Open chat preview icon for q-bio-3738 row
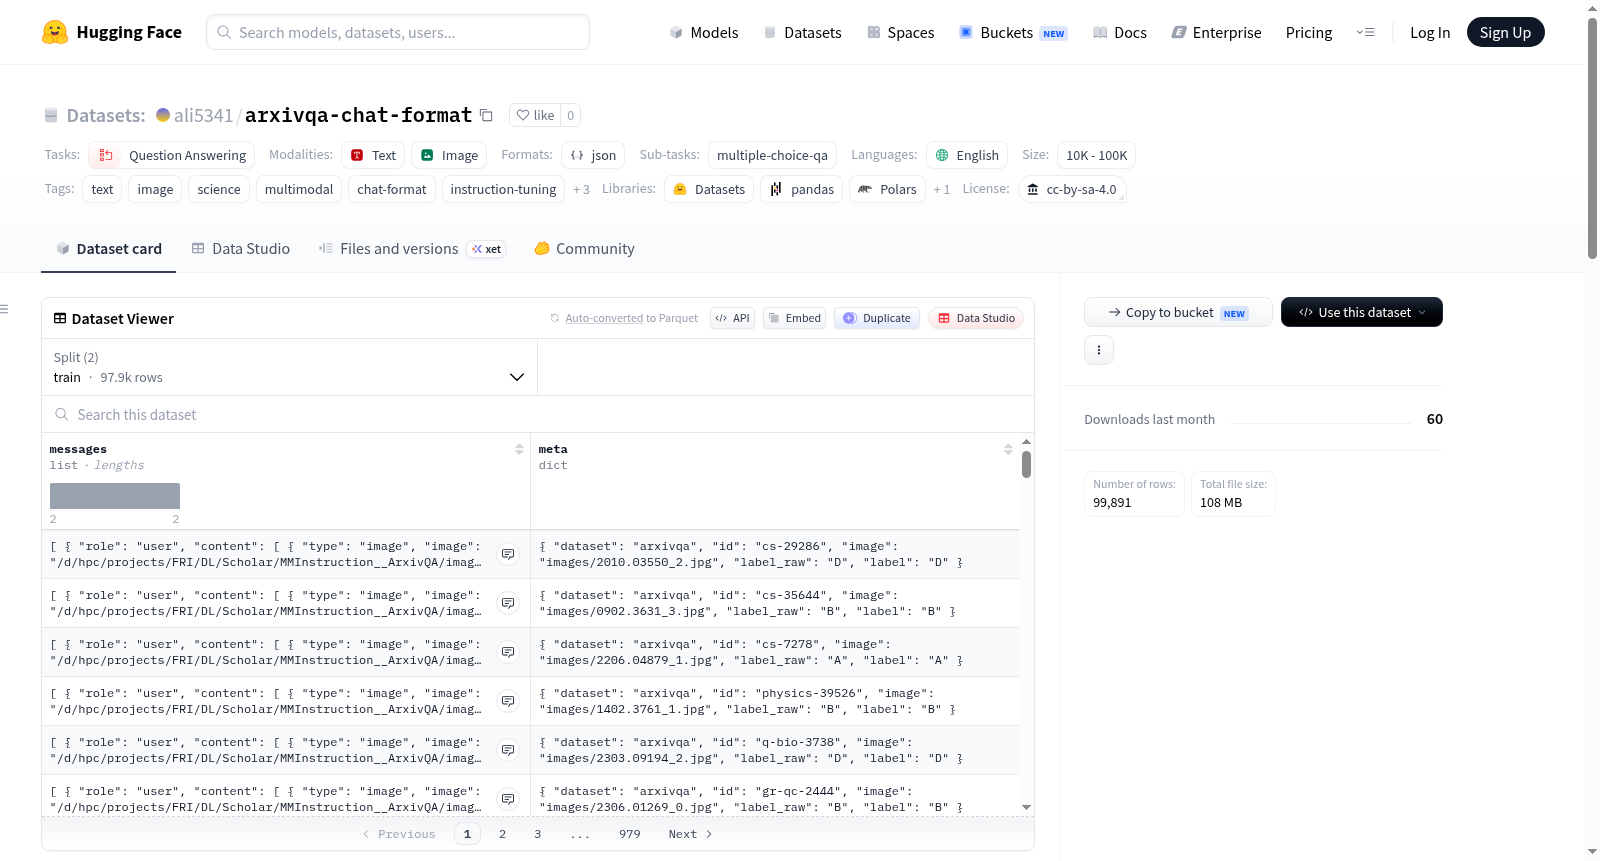1600x861 pixels. 508,750
